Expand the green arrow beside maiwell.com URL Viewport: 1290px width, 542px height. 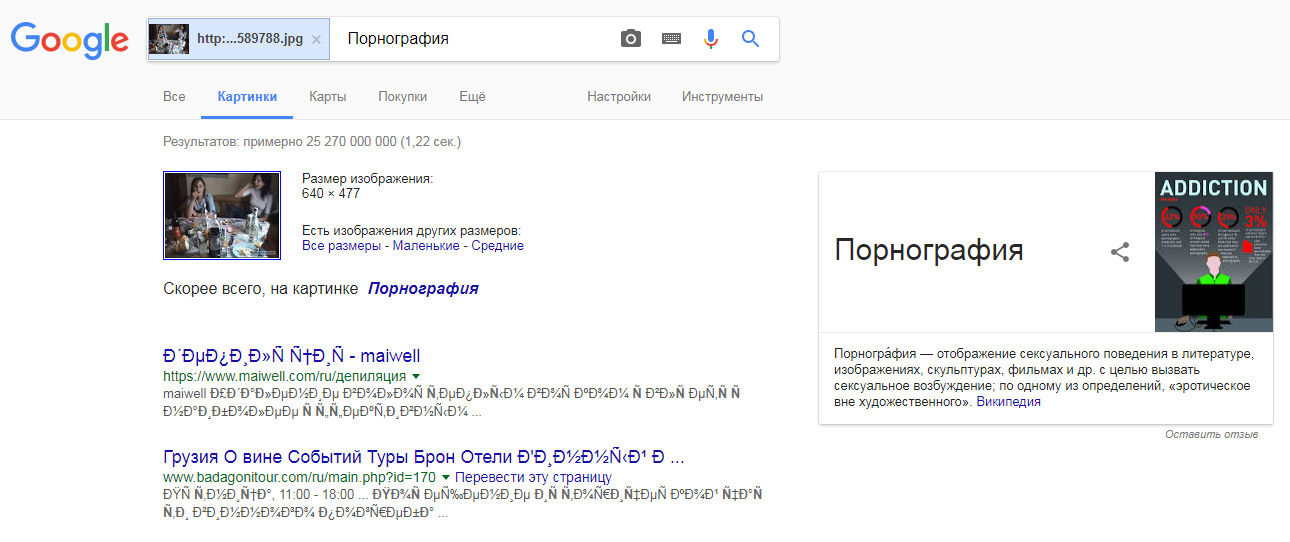416,375
